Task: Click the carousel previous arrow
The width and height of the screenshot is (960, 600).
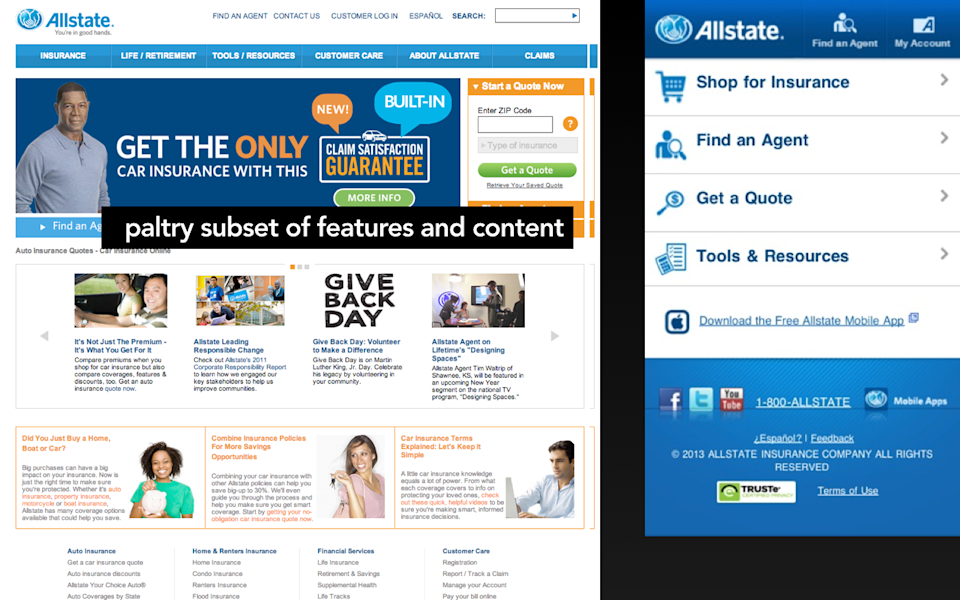Action: coord(44,336)
